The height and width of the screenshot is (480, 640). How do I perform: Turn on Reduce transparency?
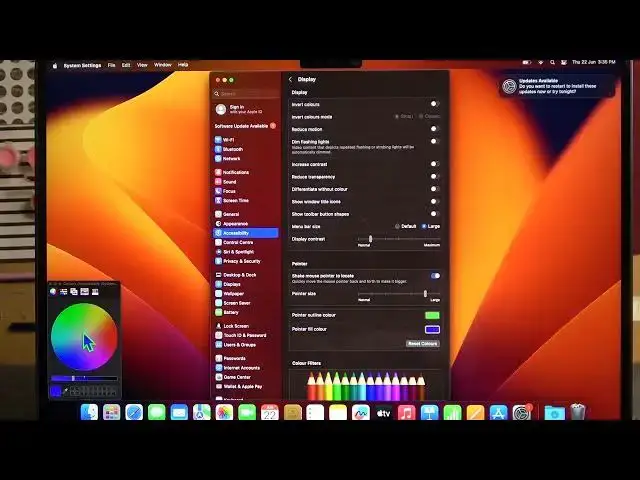pyautogui.click(x=434, y=177)
